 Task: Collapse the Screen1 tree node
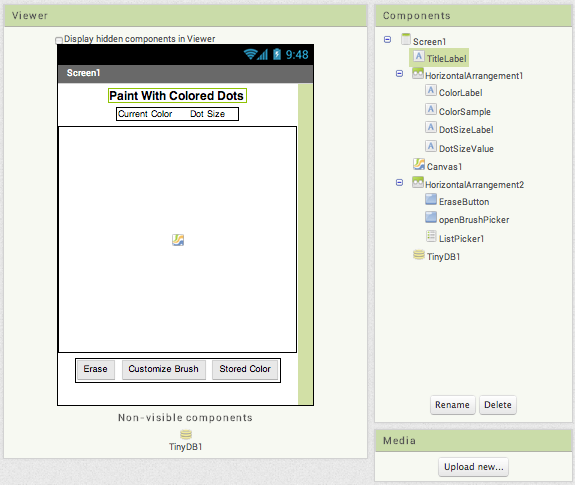point(387,39)
